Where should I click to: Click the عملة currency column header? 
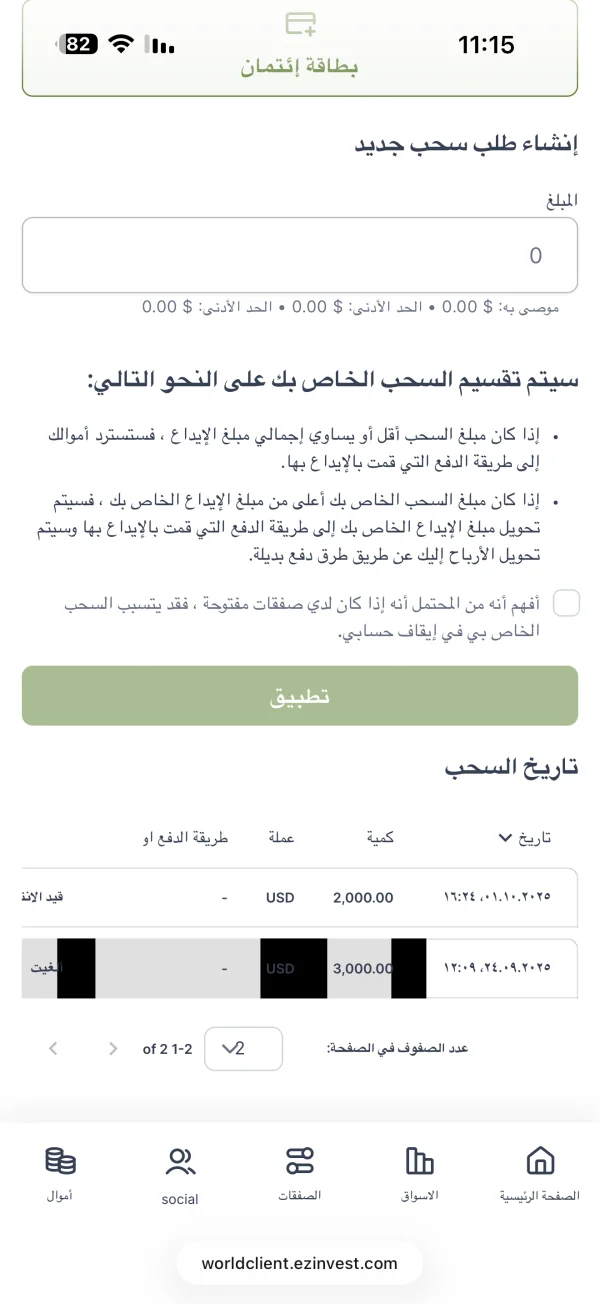[280, 838]
